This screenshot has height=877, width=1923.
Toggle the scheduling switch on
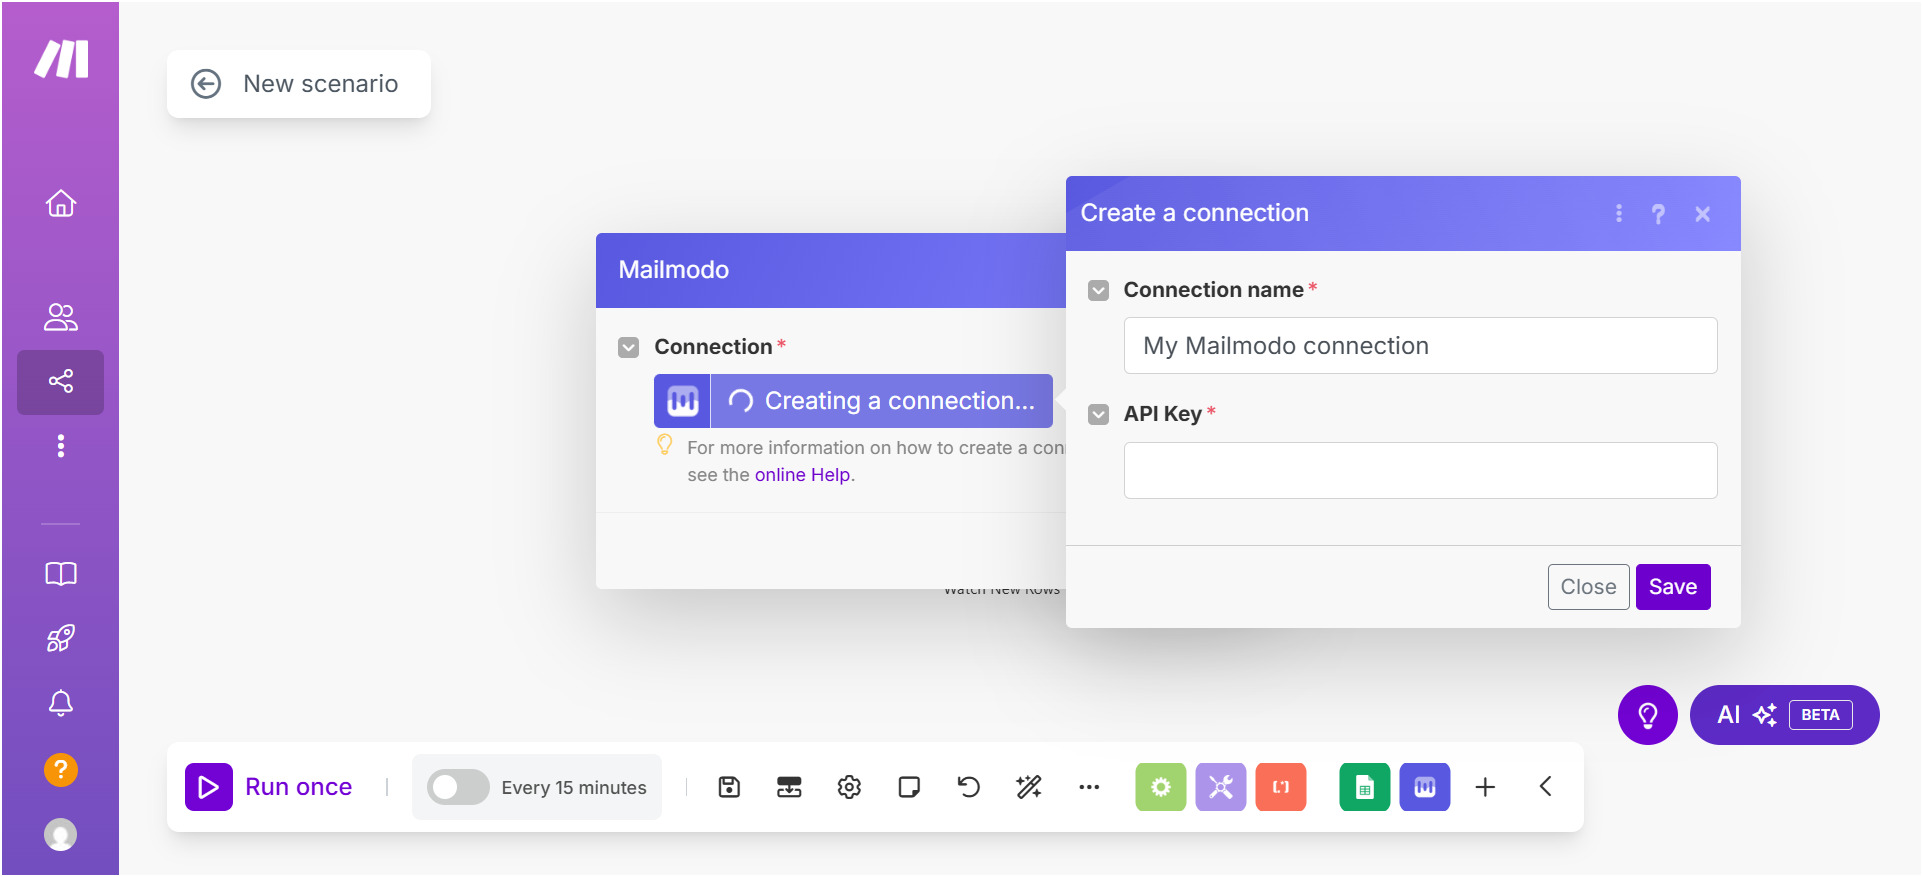(458, 787)
